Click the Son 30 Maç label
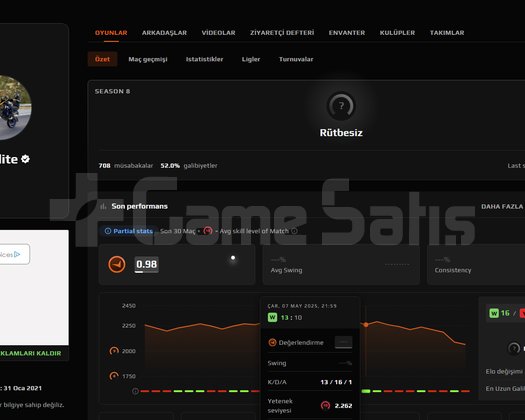Viewport: 525px width, 420px height. coord(177,231)
